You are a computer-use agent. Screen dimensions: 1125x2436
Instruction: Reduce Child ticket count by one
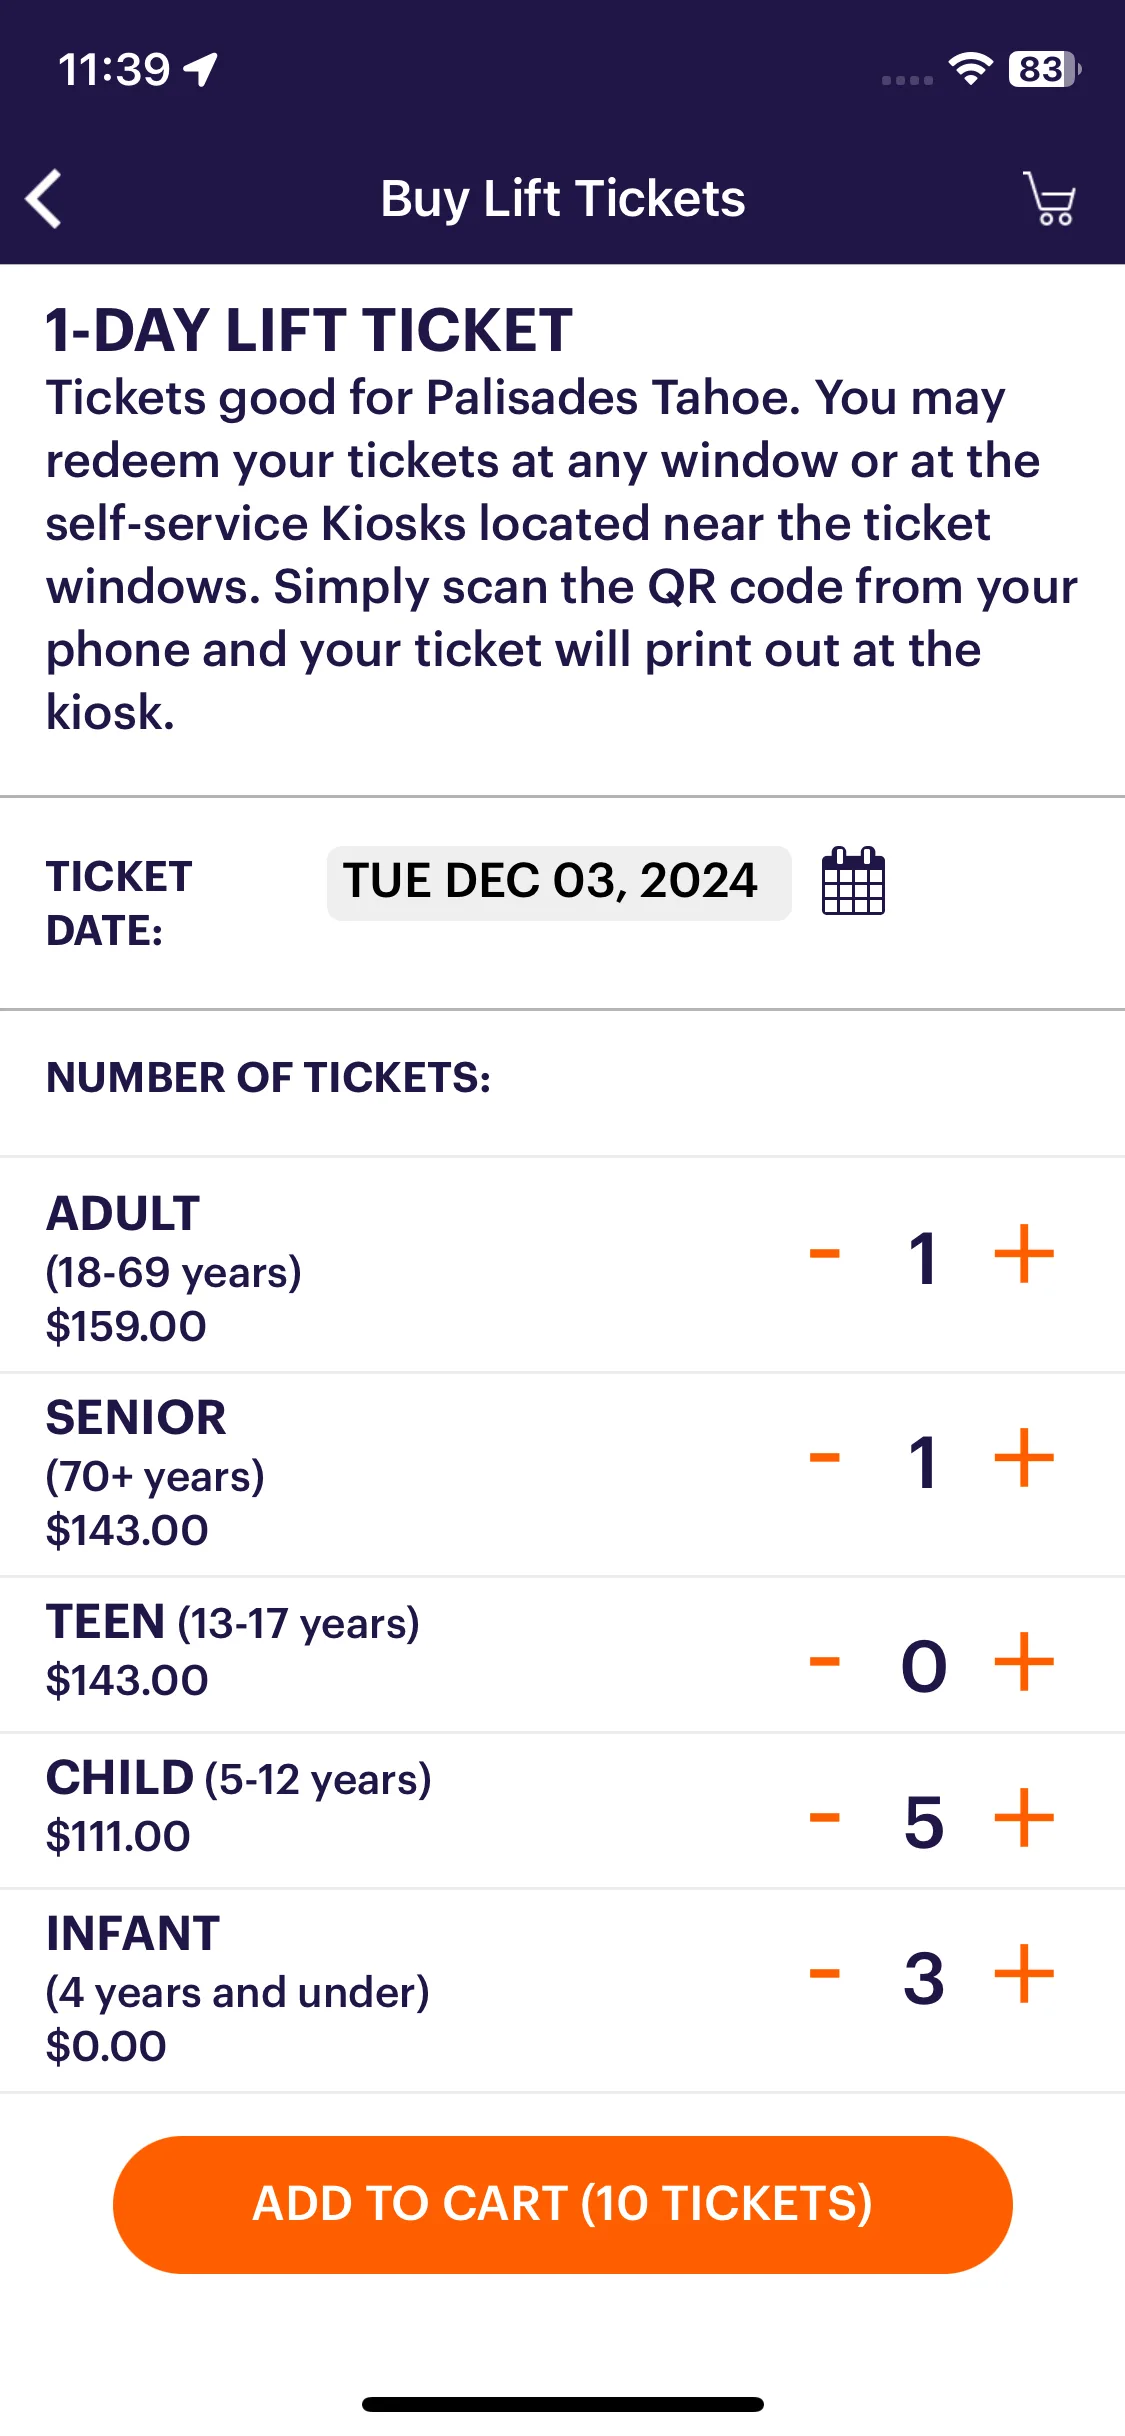[824, 1818]
